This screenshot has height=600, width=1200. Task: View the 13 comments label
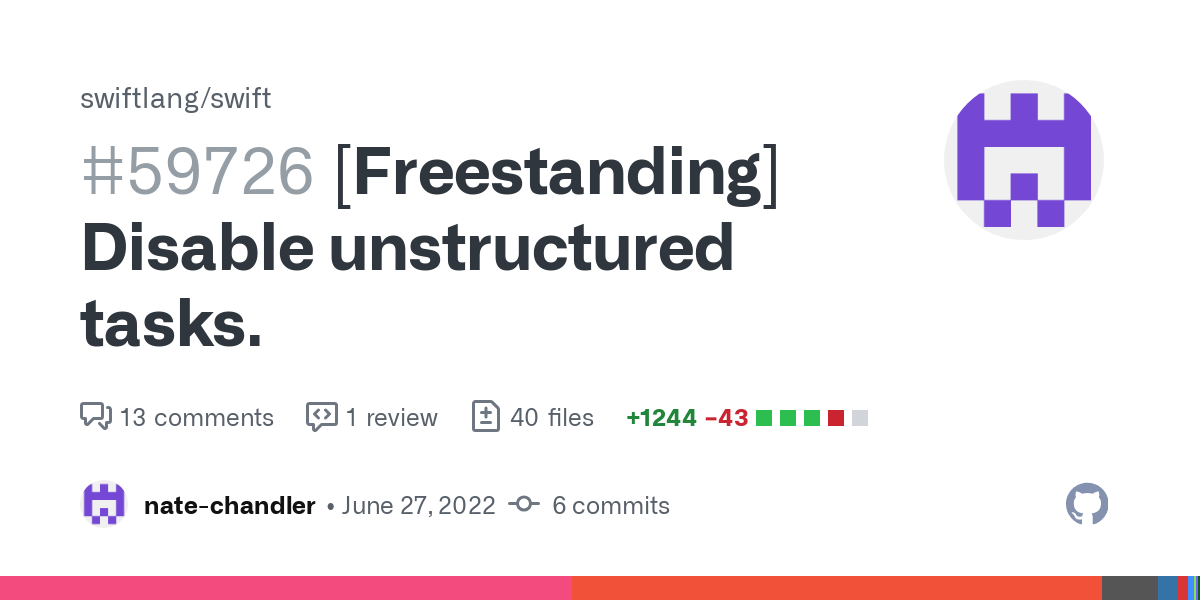196,417
